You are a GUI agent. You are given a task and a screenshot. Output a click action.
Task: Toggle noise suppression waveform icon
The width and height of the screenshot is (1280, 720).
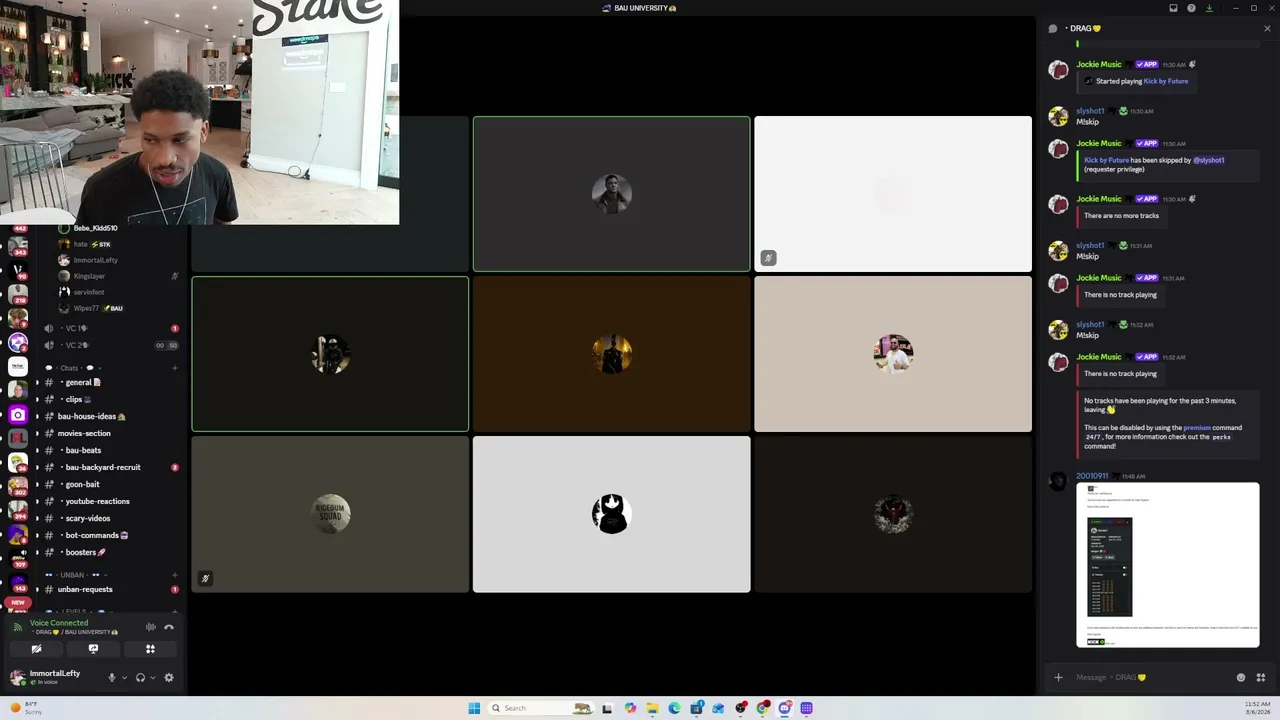point(150,627)
